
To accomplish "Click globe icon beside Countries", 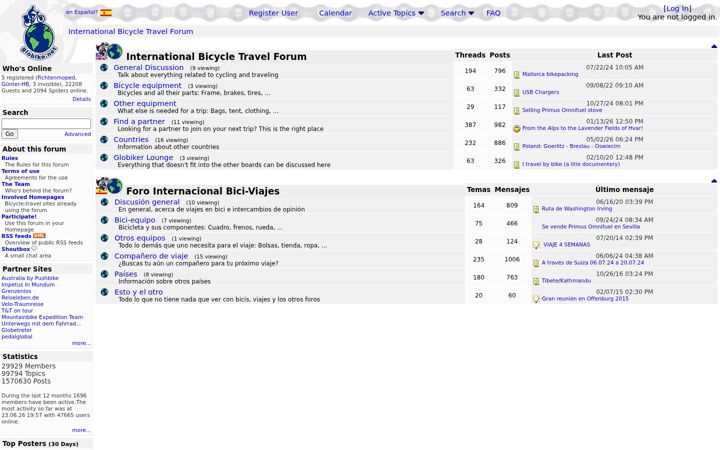I will 104,140.
